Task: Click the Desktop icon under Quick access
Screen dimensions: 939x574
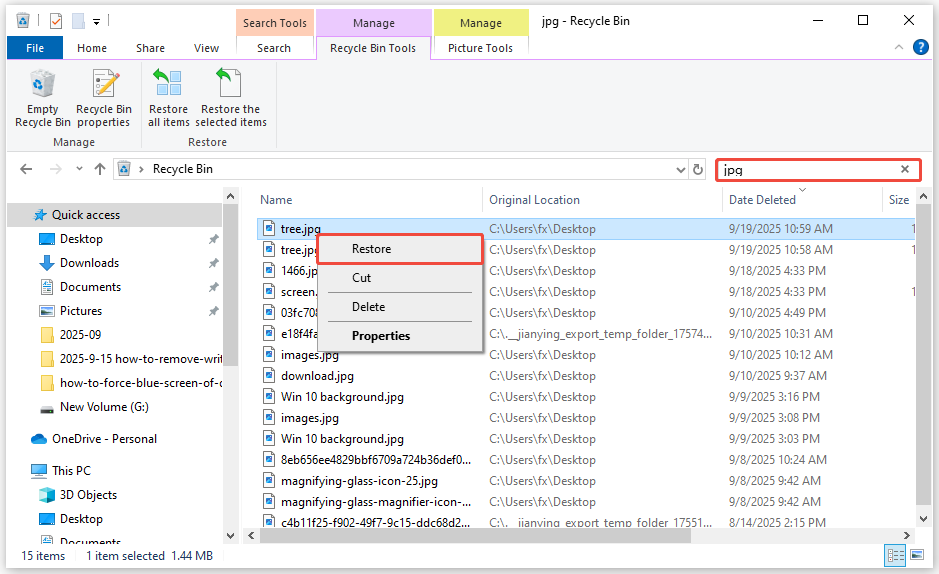Action: click(x=47, y=239)
